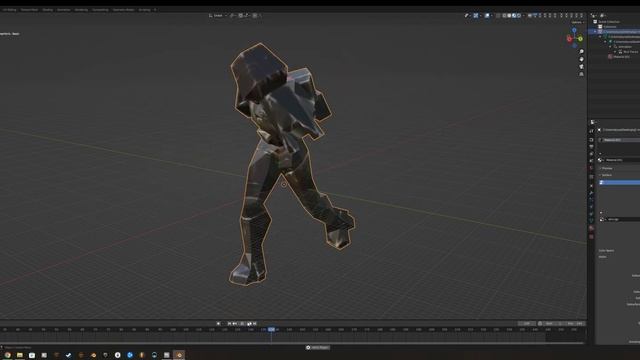Open the outliner editor type menu
Screen dimensions: 640x360
tap(594, 16)
